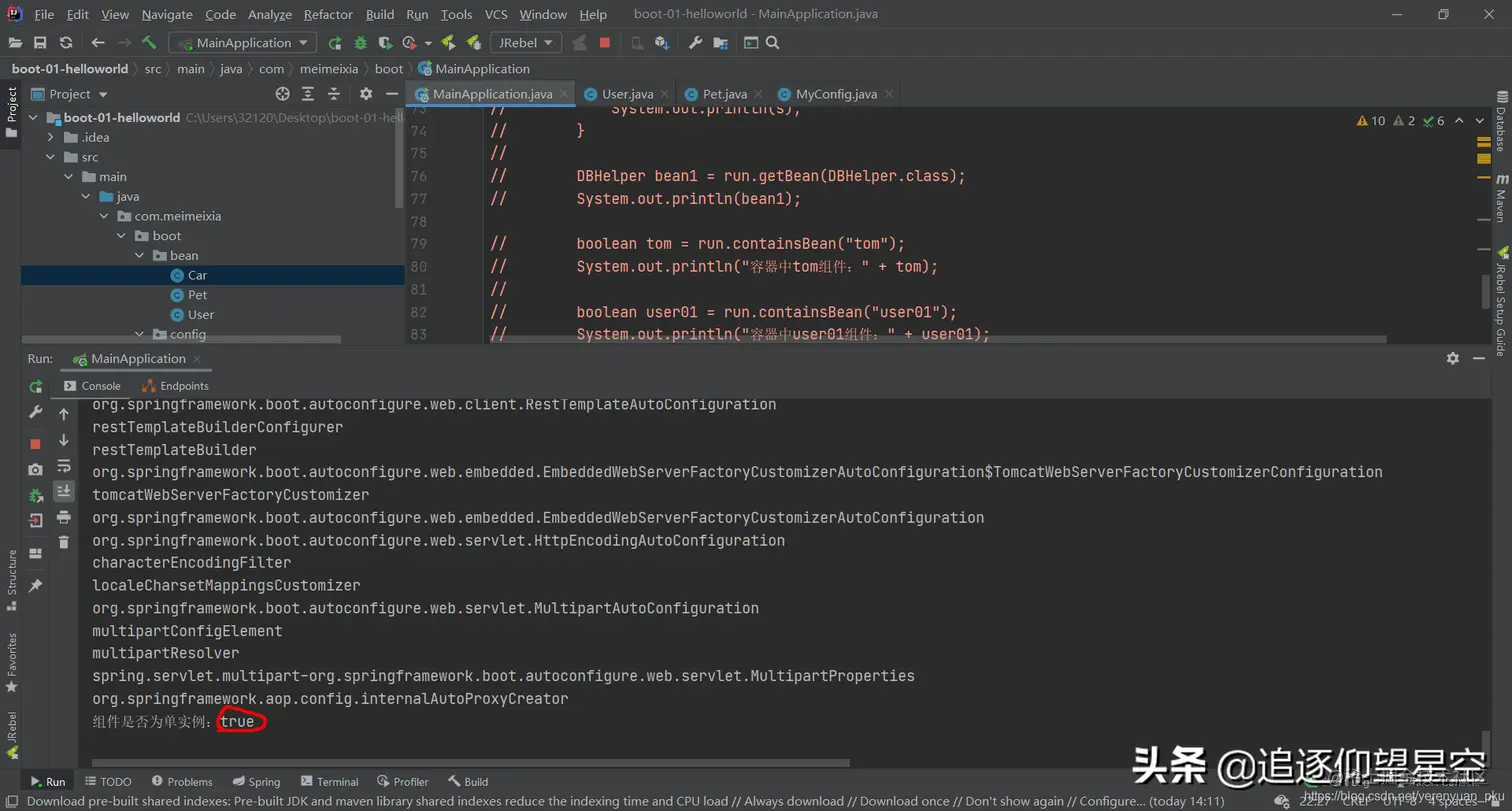
Task: Clear console with the trash icon
Action: coord(64,542)
